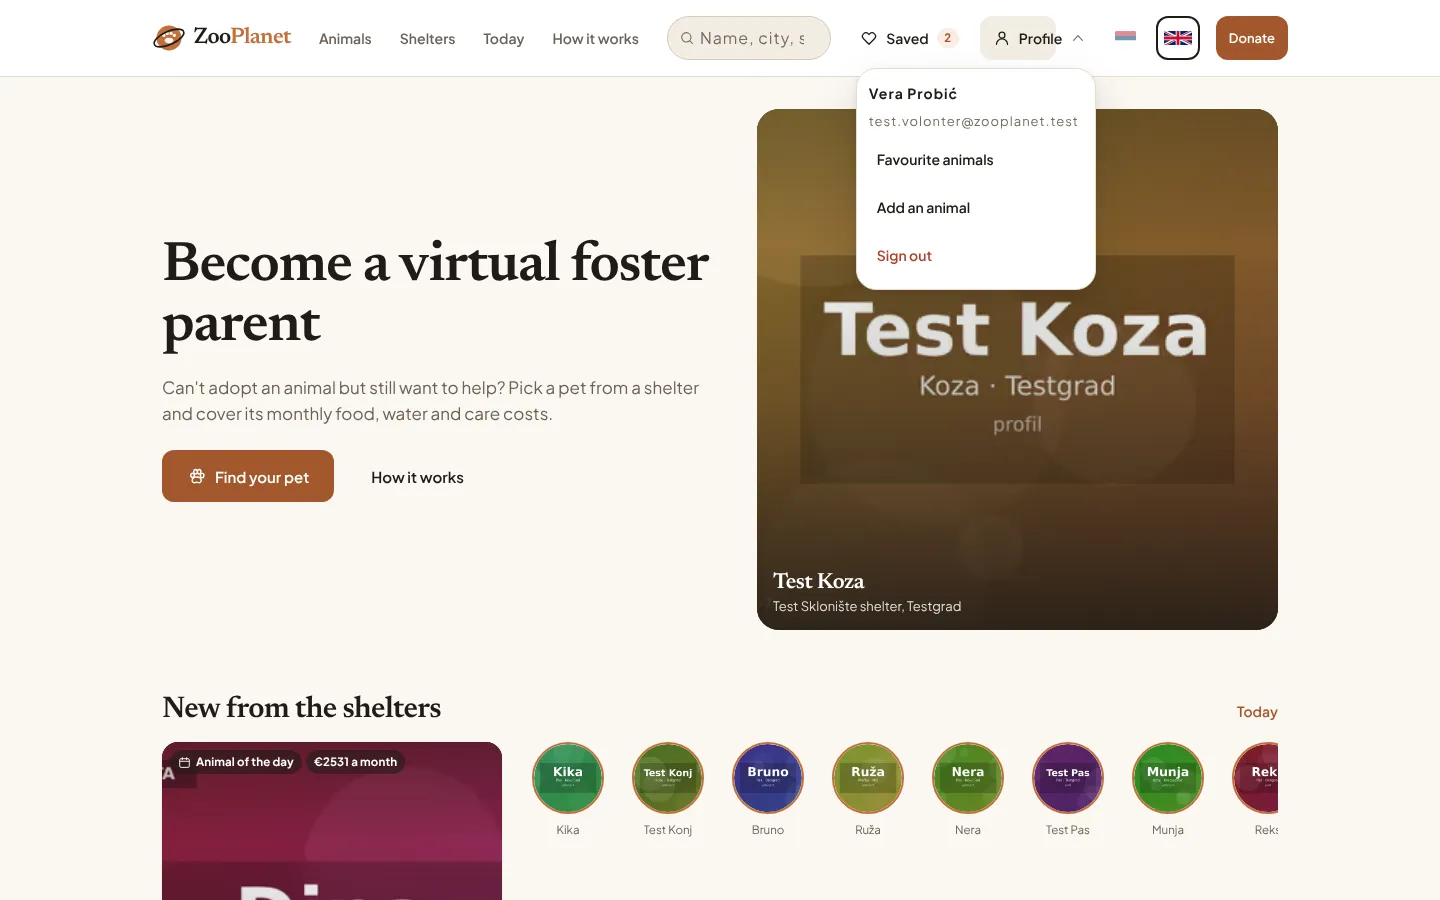
Task: Click the €2531 a month badge
Action: click(355, 762)
